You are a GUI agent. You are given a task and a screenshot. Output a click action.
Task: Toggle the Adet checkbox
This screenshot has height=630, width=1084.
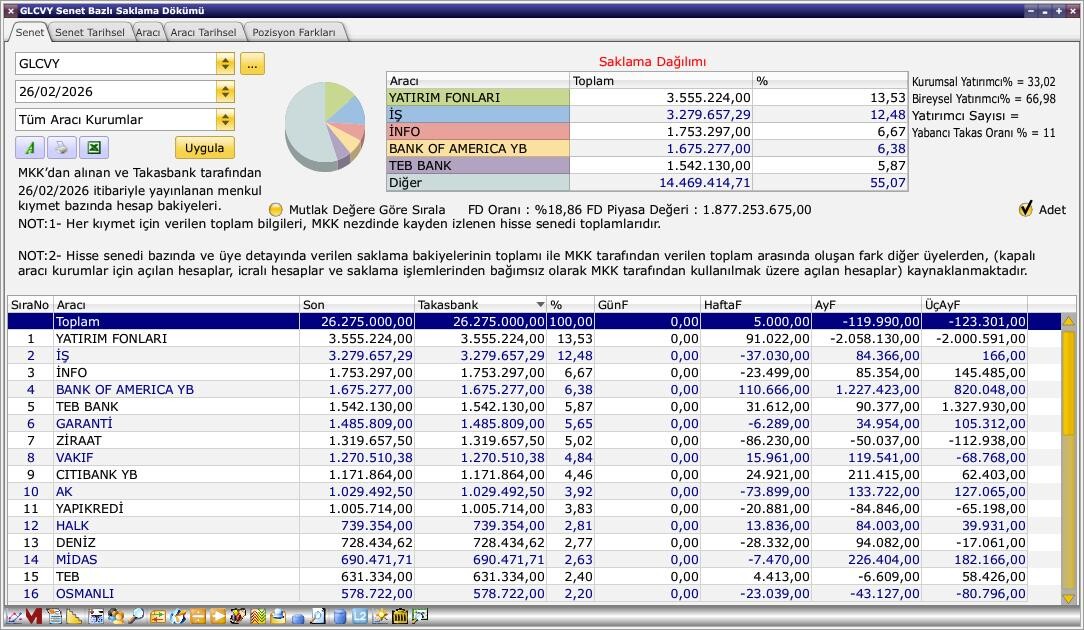click(1026, 209)
